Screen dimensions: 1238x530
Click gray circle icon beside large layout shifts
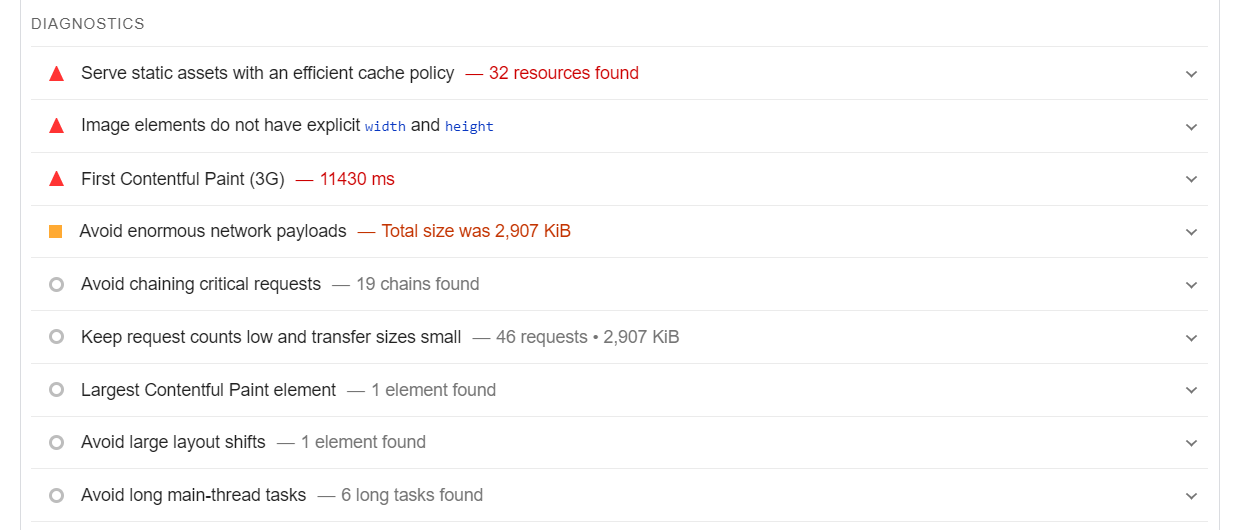[x=57, y=442]
